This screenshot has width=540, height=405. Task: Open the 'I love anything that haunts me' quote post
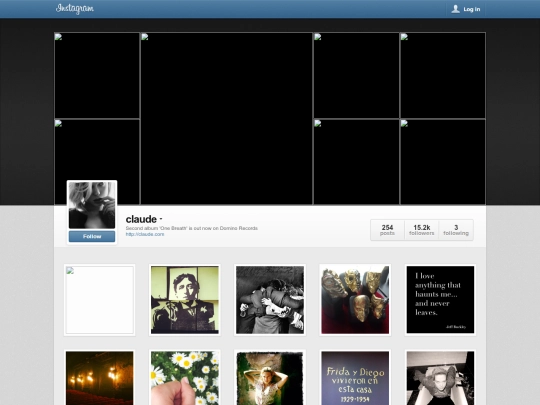pos(440,300)
